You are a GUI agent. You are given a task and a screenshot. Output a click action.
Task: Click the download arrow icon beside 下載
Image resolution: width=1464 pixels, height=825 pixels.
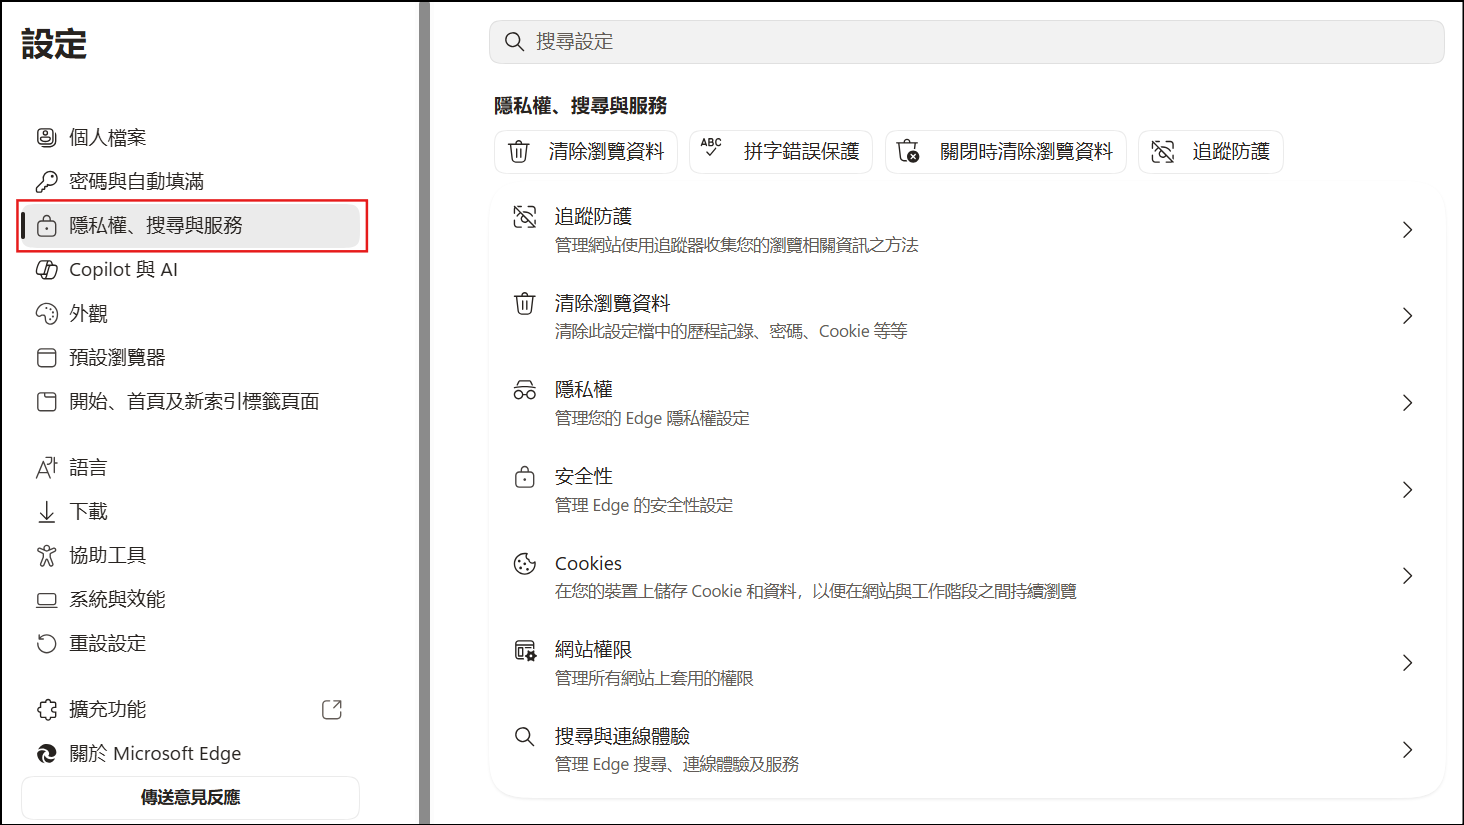click(46, 511)
